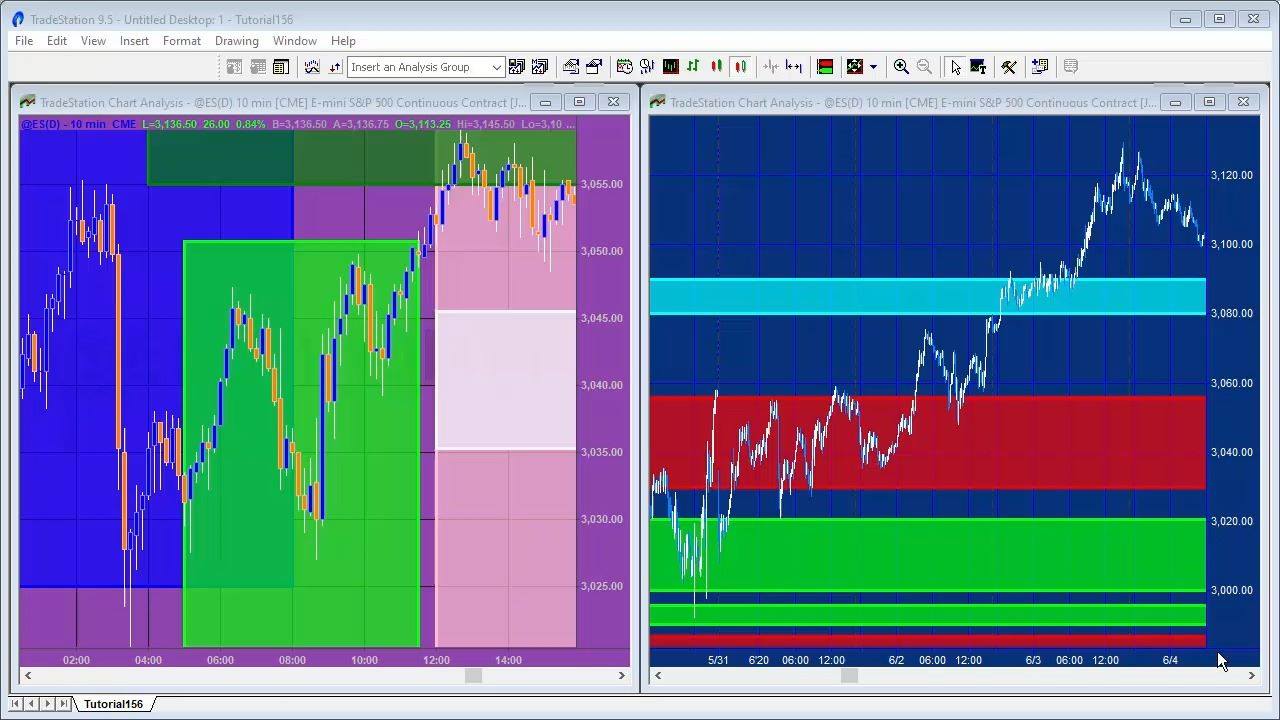Open the Format menu

point(181,41)
